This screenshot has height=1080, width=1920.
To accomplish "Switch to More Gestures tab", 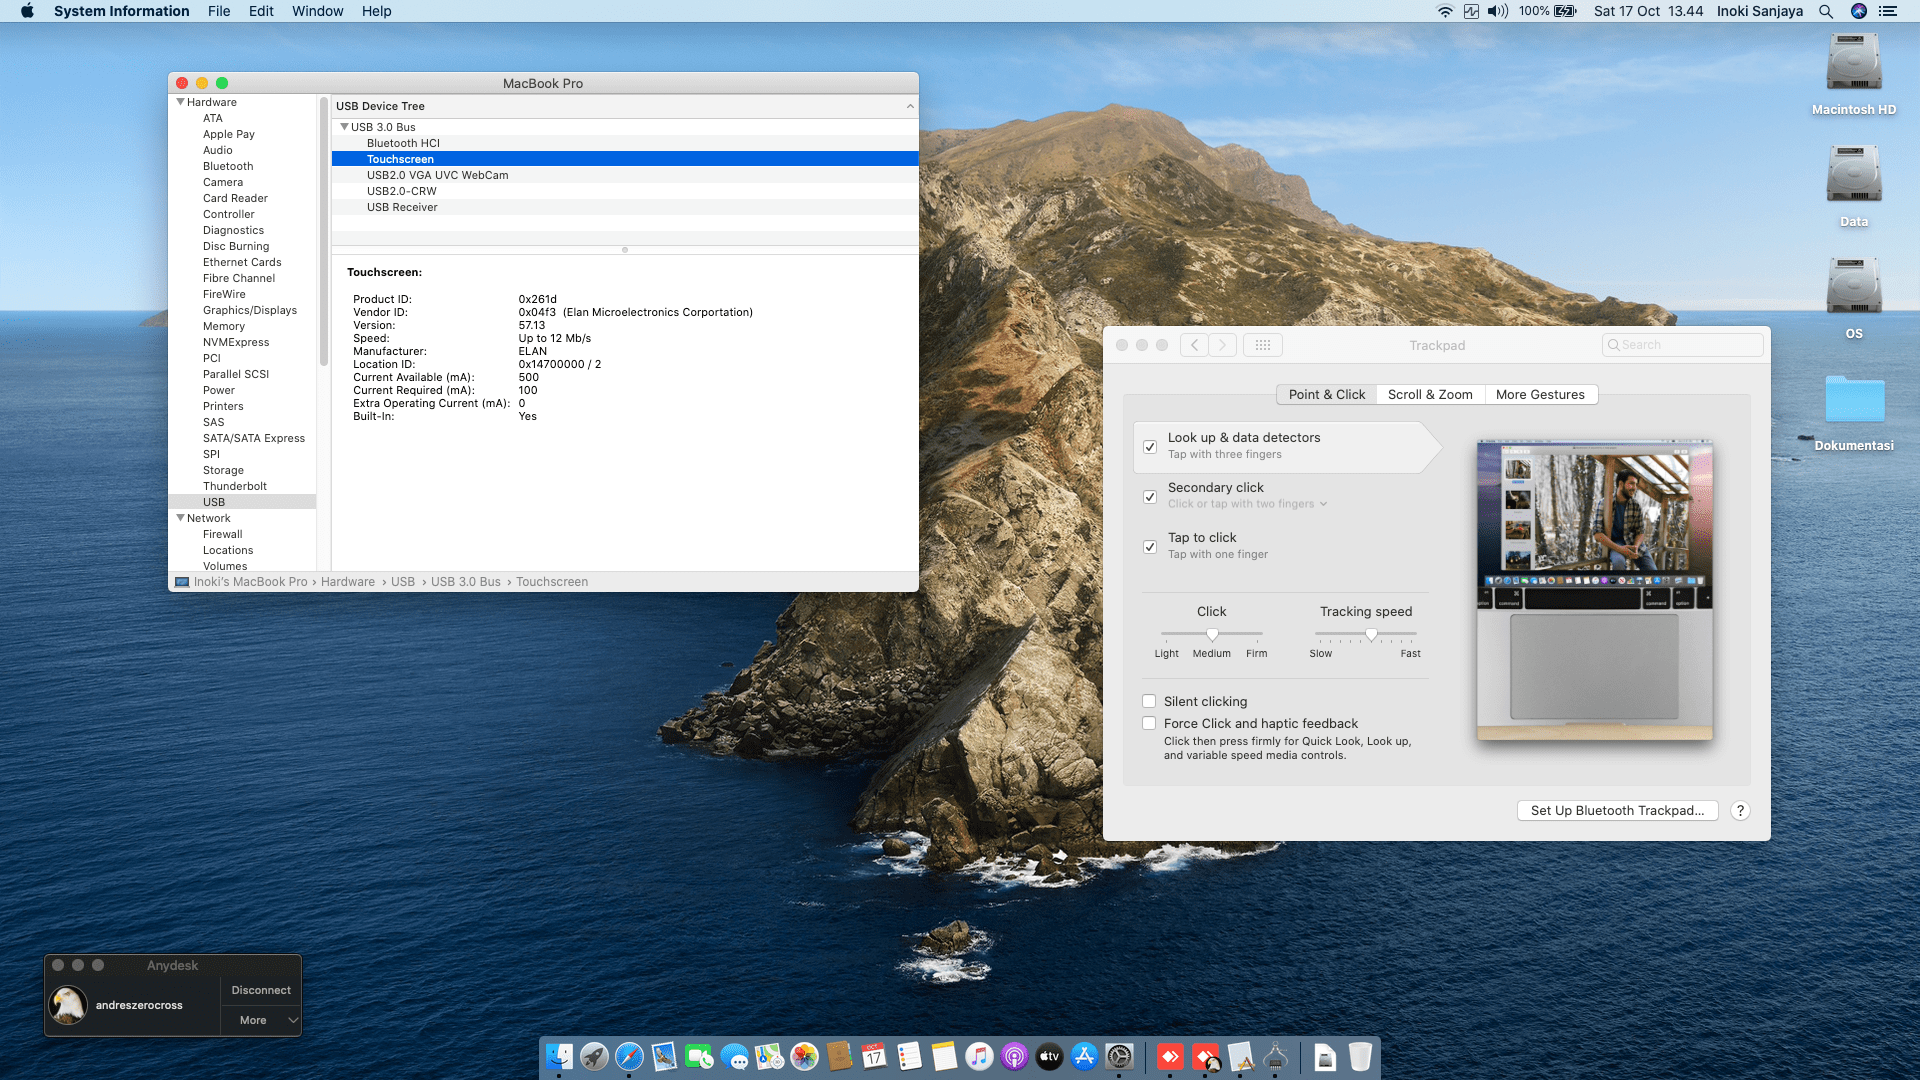I will point(1540,394).
